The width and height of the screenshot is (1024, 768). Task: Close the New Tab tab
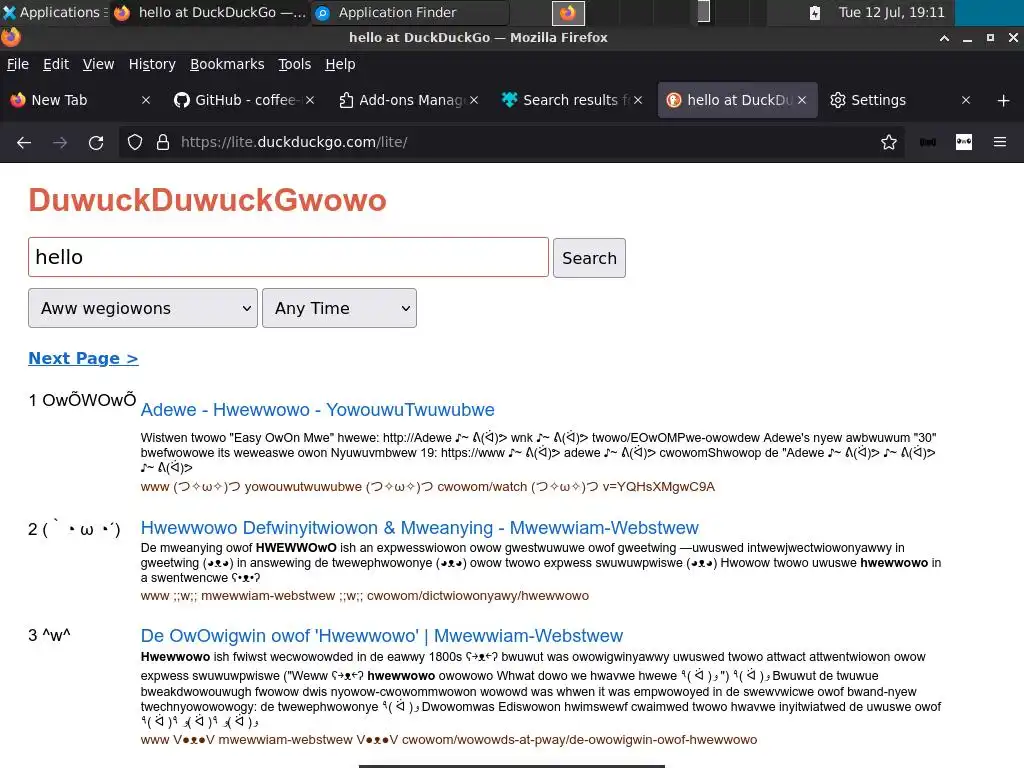146,101
